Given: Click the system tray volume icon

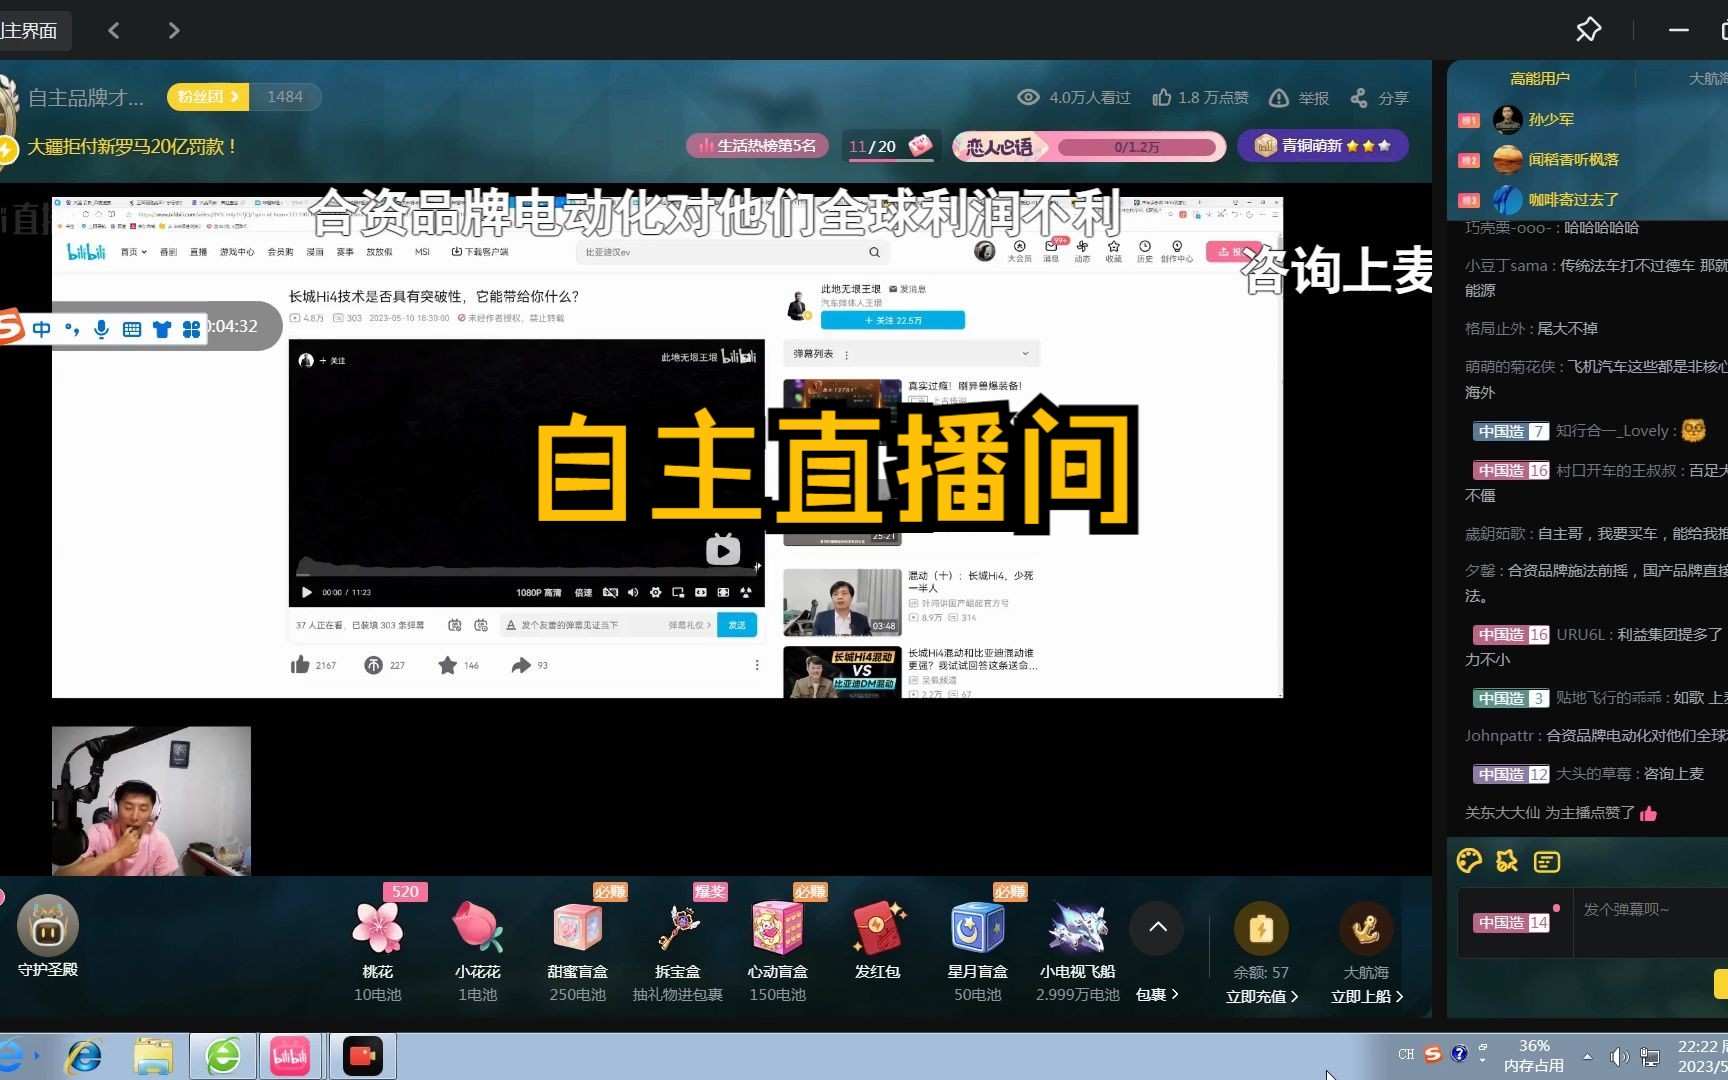Looking at the screenshot, I should [x=1619, y=1056].
